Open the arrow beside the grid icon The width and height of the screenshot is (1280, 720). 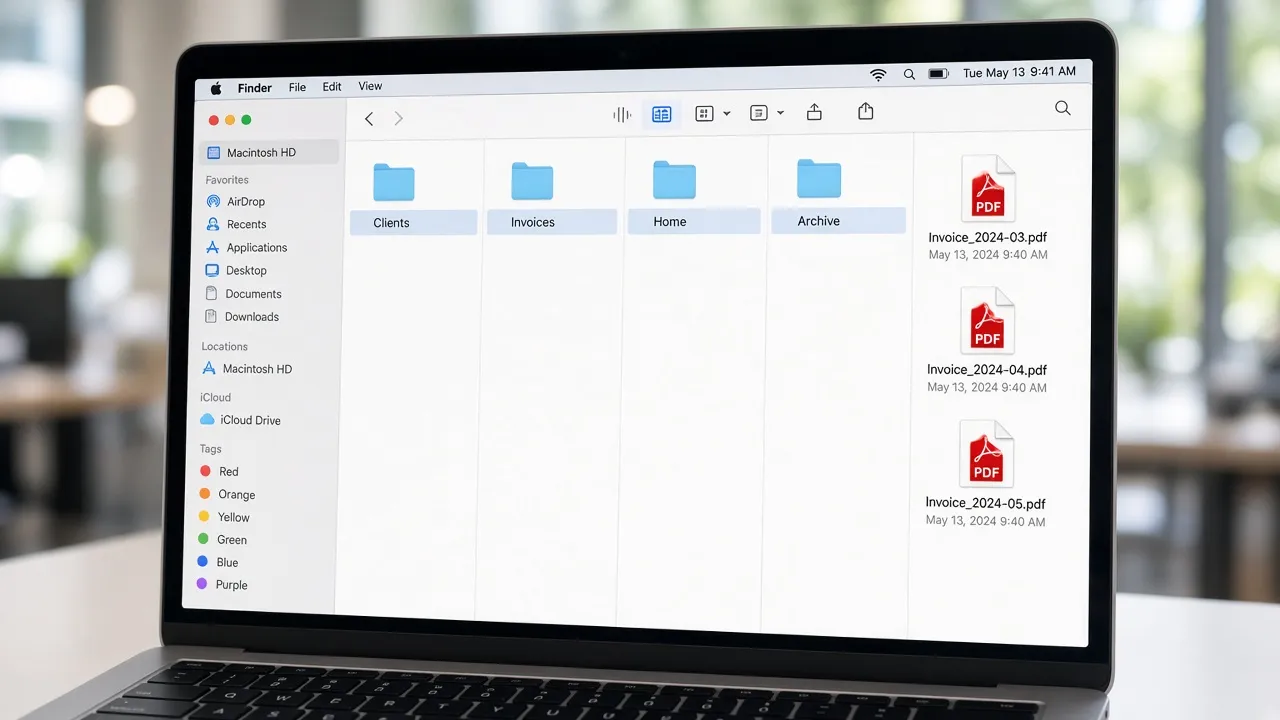(x=727, y=114)
